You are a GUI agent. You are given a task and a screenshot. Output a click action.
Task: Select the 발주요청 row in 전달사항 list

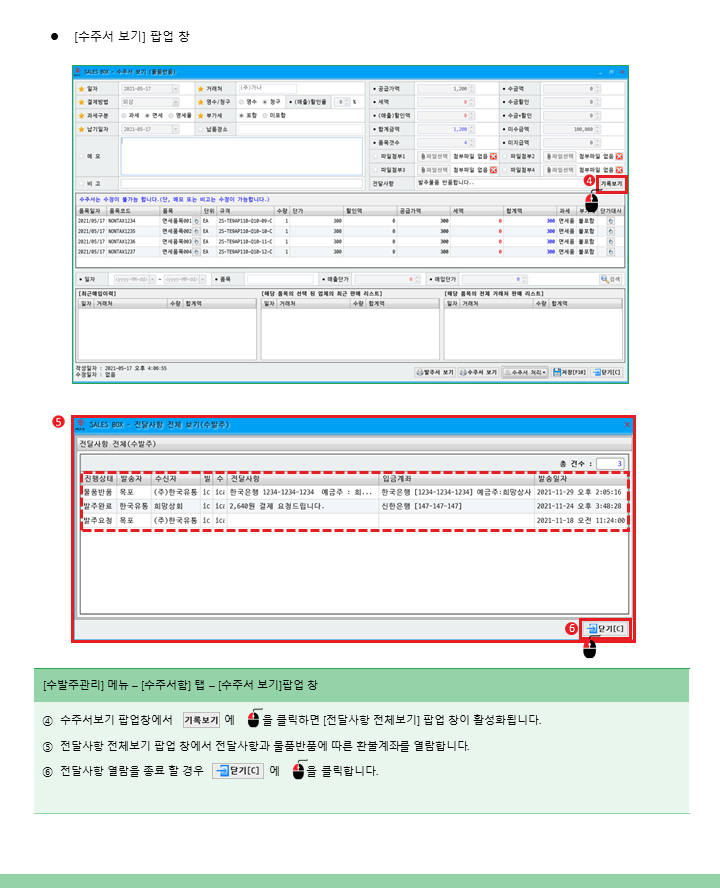click(355, 520)
